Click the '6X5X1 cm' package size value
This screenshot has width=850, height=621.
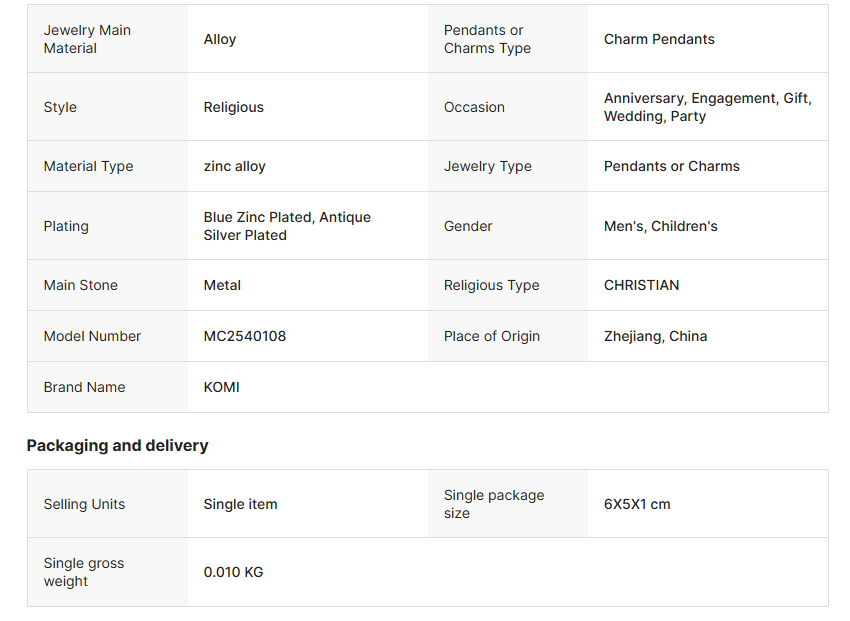pos(637,504)
